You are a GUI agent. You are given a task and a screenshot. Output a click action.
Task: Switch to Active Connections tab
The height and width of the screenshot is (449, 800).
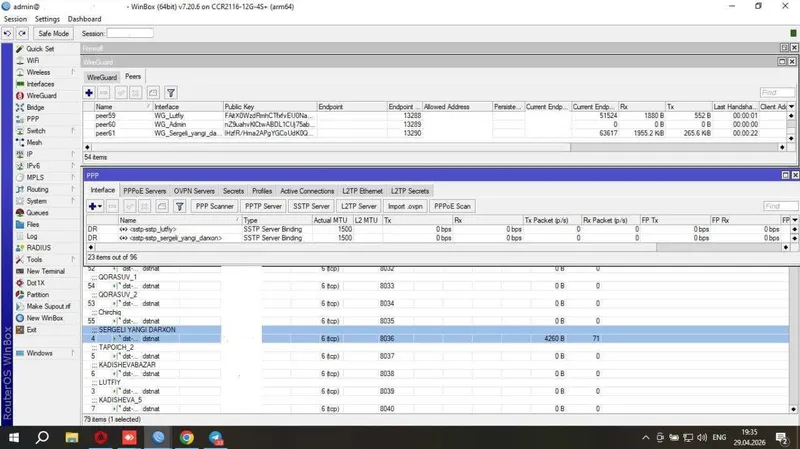point(307,191)
